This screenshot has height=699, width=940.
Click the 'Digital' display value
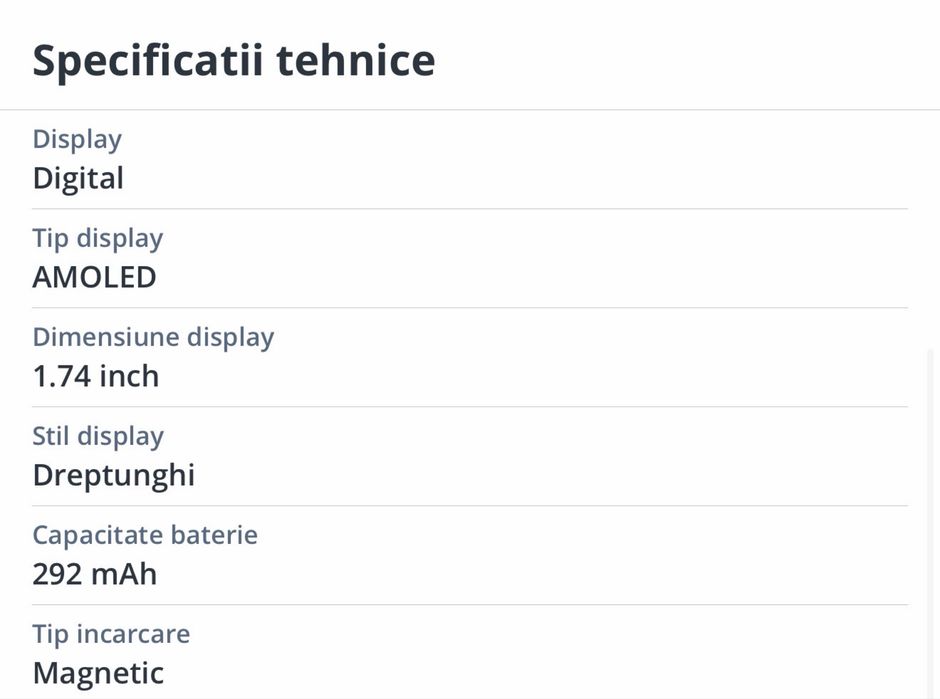pos(78,179)
